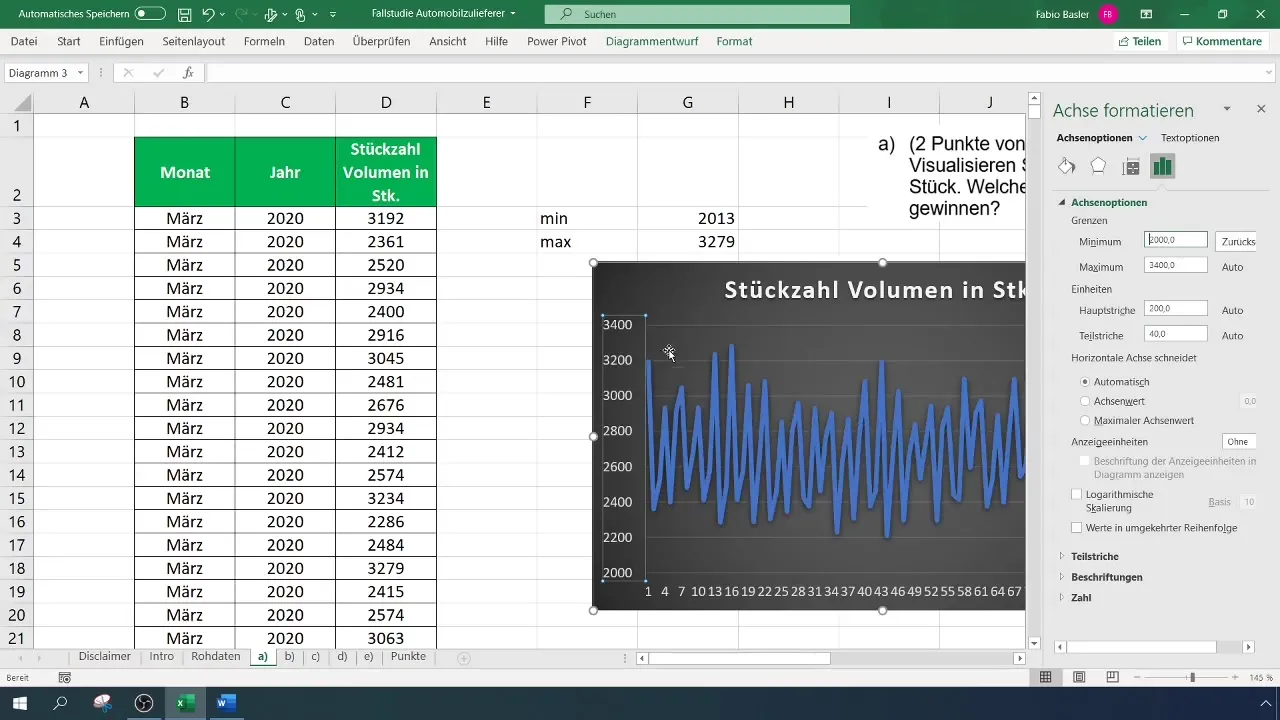
Task: Click cell containing 3279 in column G
Action: click(688, 242)
